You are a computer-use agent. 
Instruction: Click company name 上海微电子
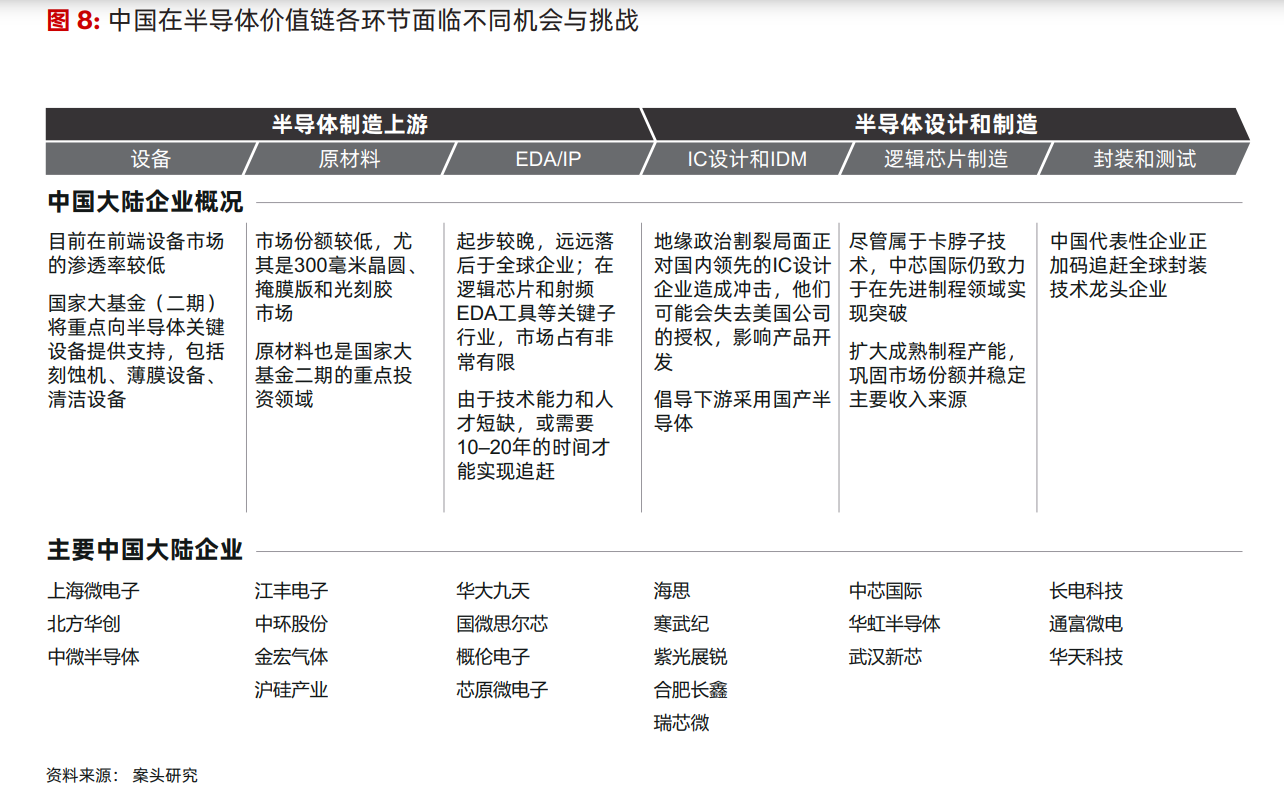pos(94,591)
